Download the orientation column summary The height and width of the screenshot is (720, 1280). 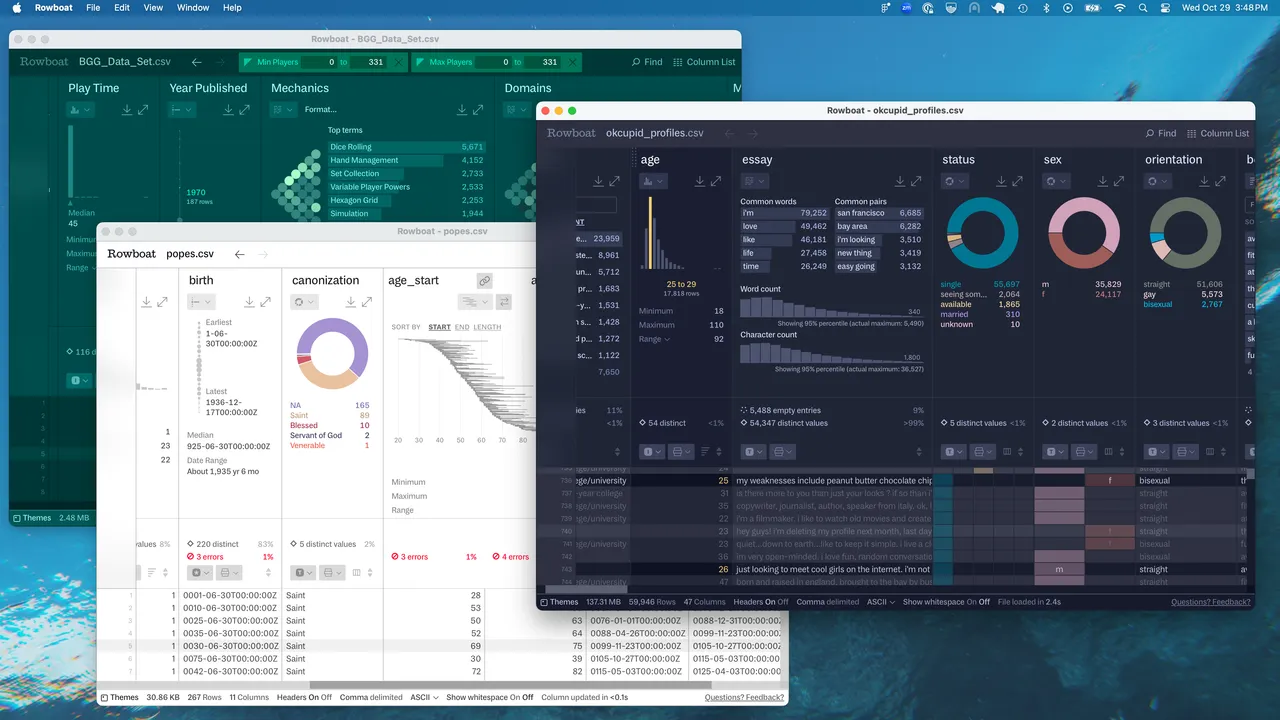(x=1203, y=181)
